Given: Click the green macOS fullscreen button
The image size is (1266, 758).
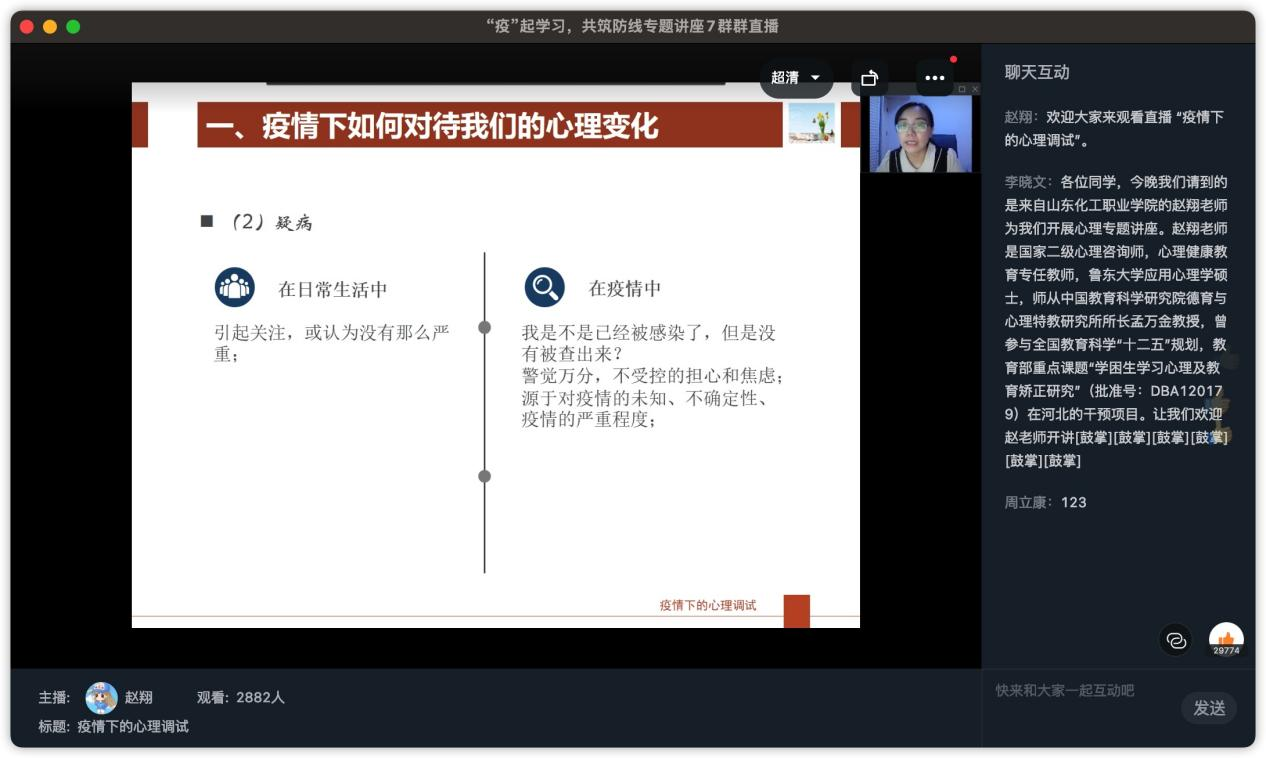Looking at the screenshot, I should coord(73,27).
